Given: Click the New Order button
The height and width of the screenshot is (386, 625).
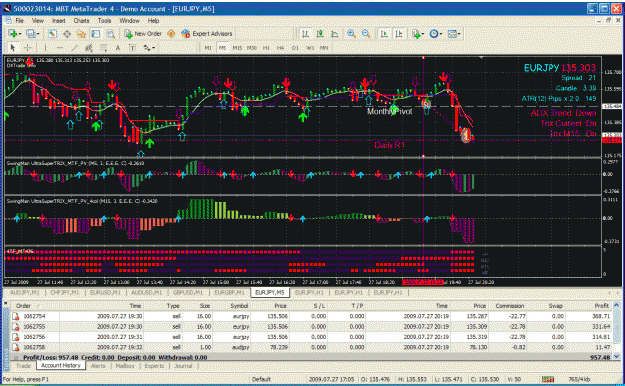Looking at the screenshot, I should click(142, 34).
